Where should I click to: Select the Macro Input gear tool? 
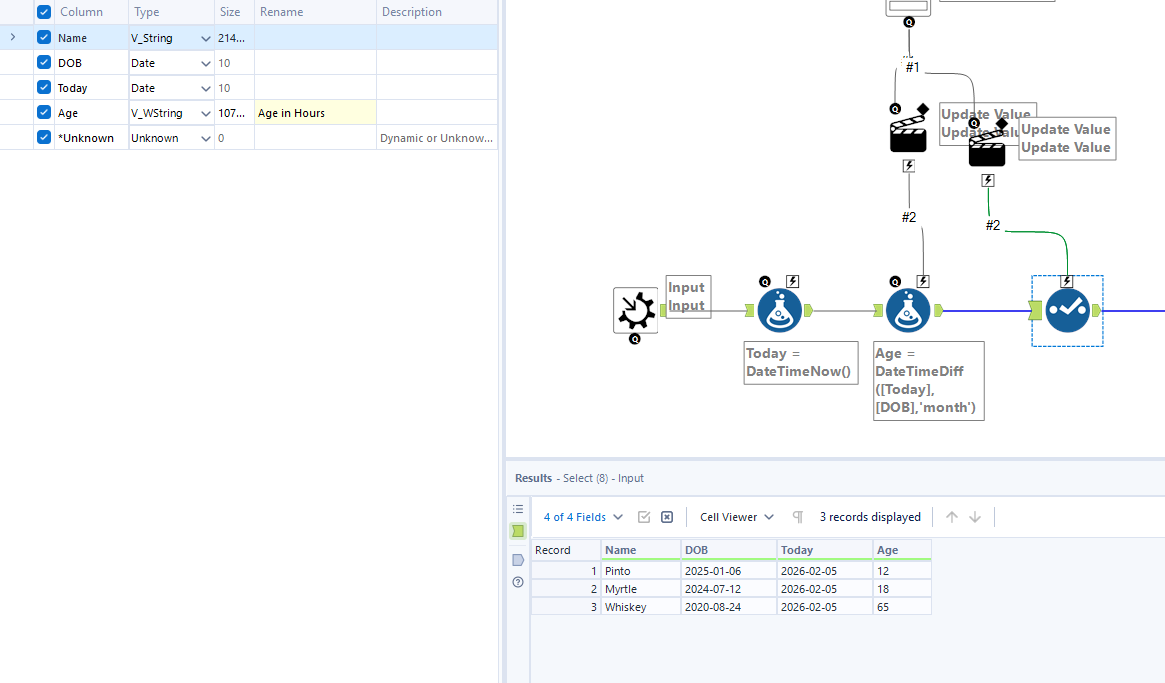pos(635,310)
